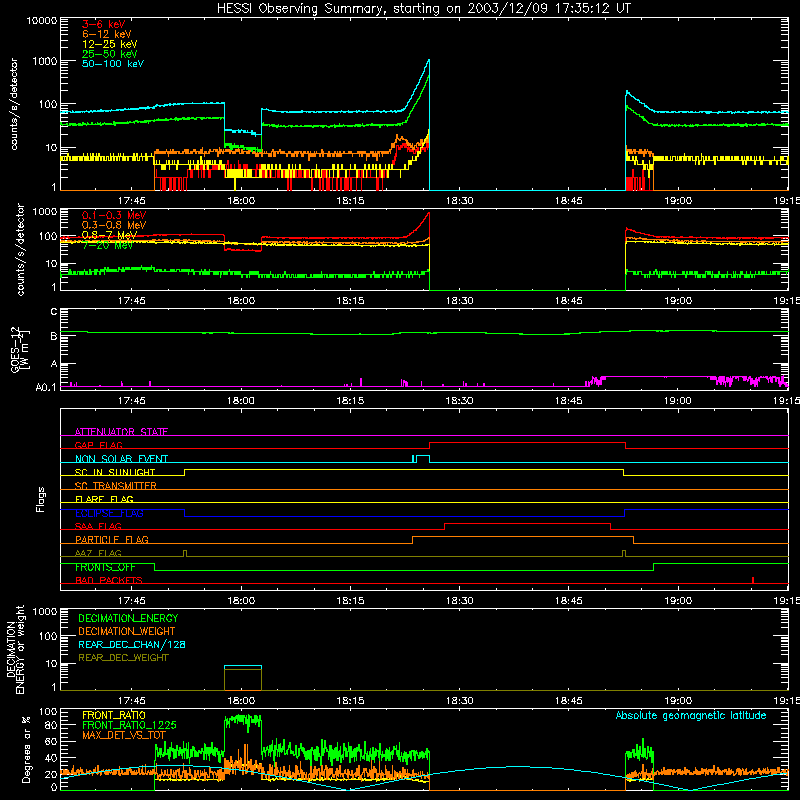Click the '80' y-axis tick label
This screenshot has height=800, width=800.
click(x=51, y=725)
